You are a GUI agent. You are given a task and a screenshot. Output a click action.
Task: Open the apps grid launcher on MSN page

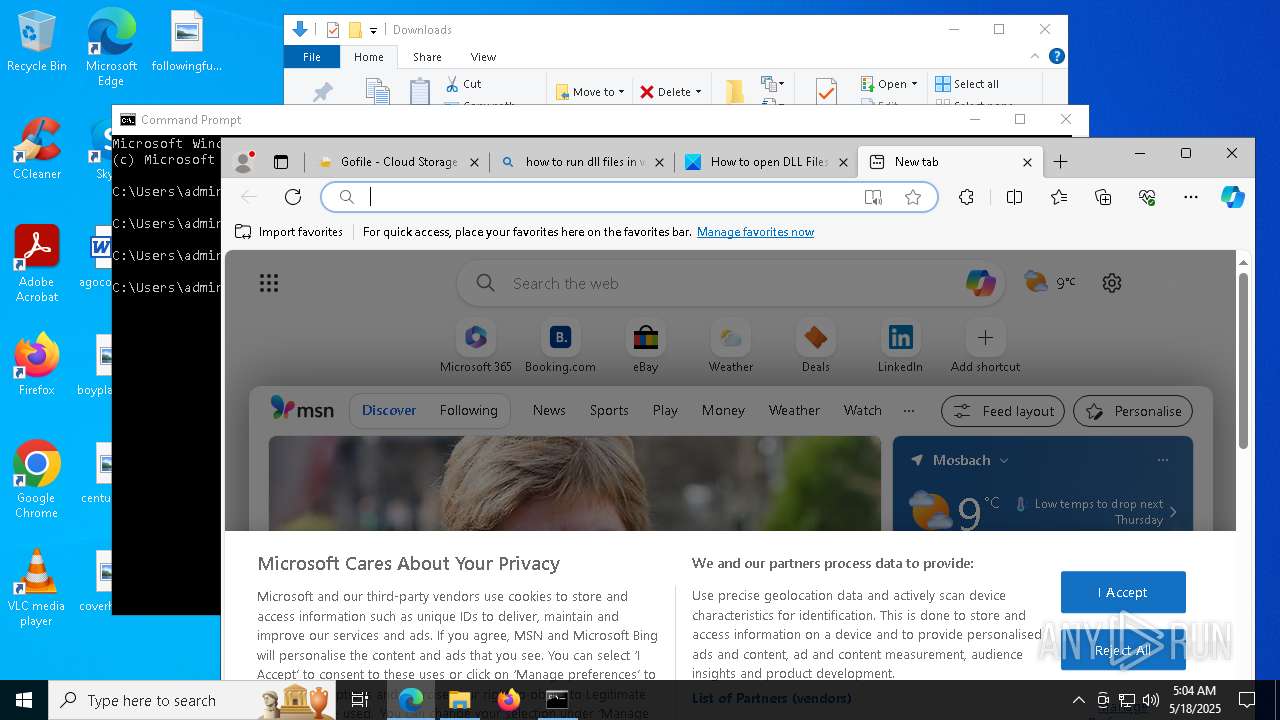pos(269,283)
